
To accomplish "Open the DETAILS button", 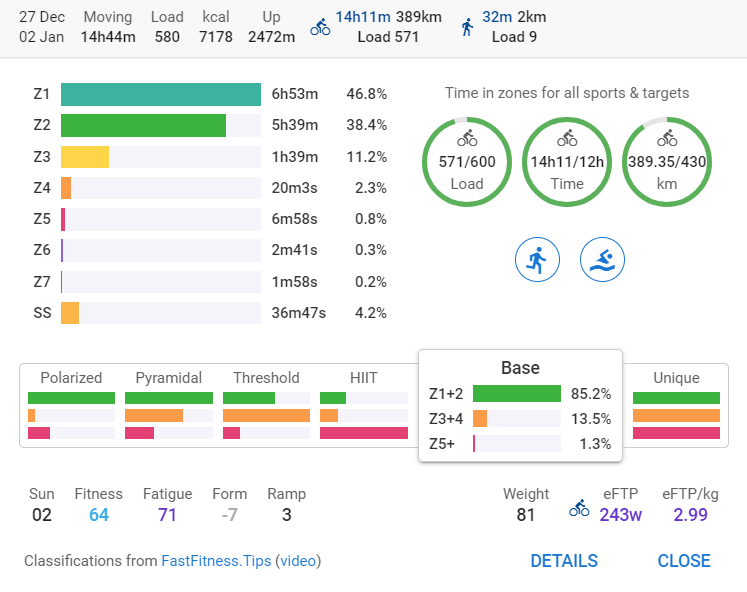I will (564, 561).
